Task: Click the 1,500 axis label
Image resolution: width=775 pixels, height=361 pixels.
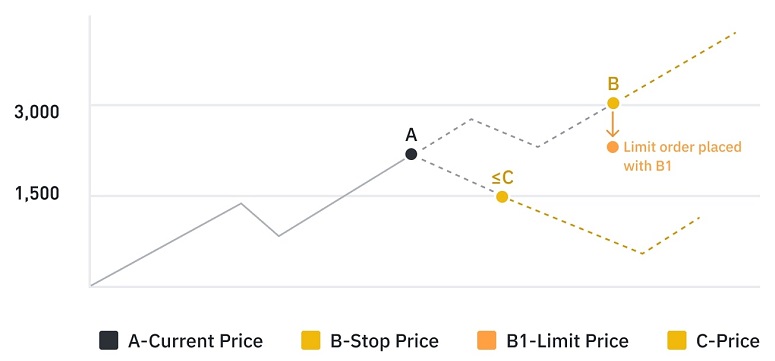Action: coord(37,194)
